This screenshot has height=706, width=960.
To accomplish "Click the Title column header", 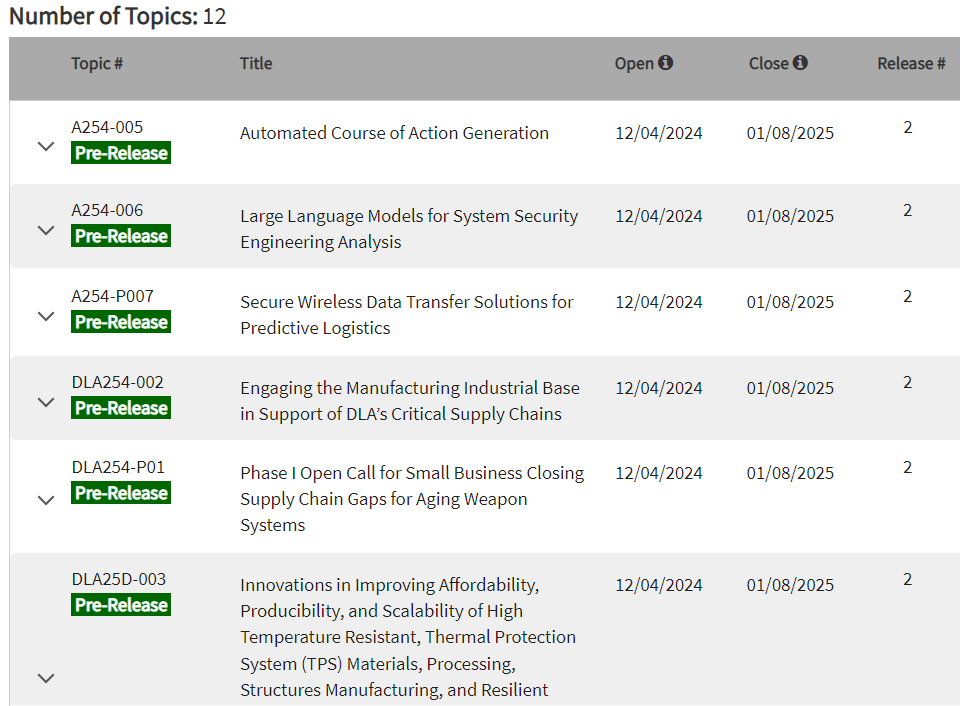I will pos(256,63).
